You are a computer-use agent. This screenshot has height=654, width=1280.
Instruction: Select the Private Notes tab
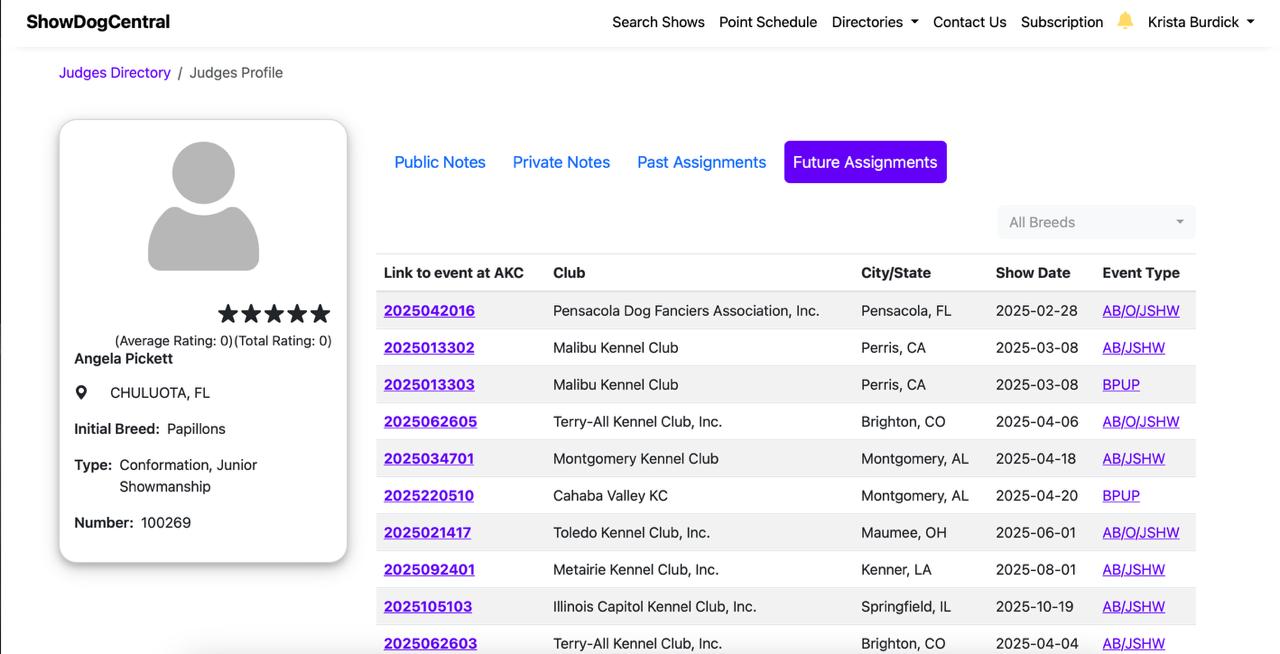point(561,162)
